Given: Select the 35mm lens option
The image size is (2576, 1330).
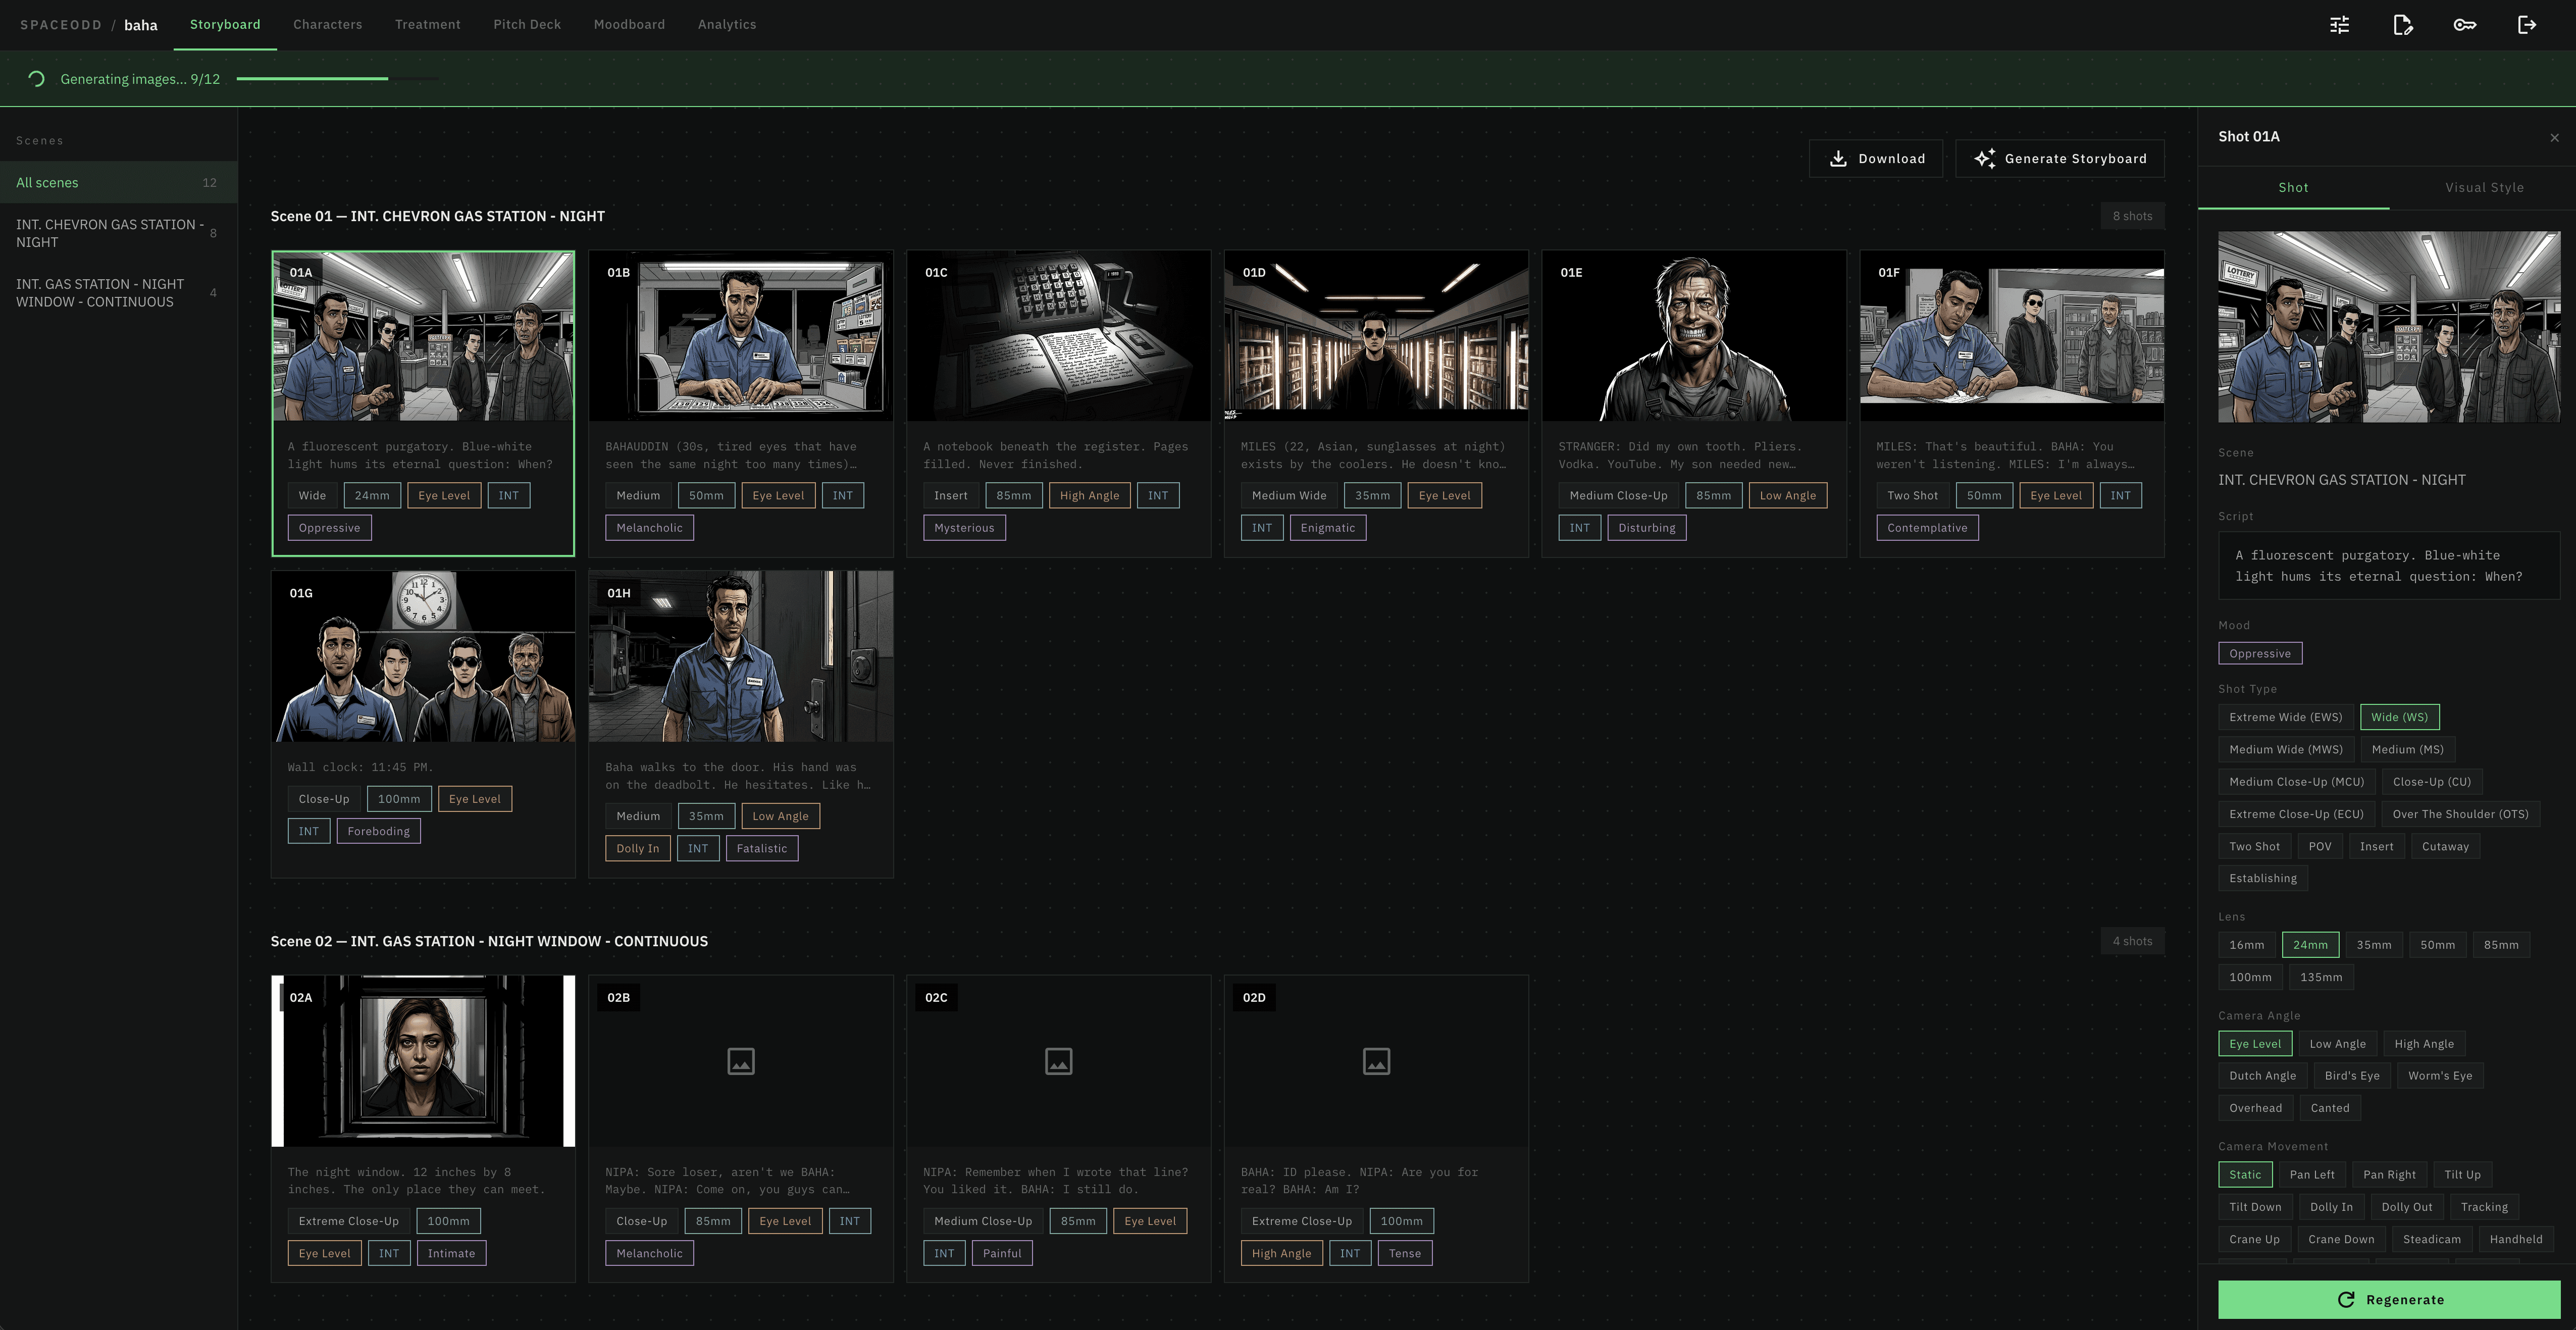Looking at the screenshot, I should coord(2373,945).
